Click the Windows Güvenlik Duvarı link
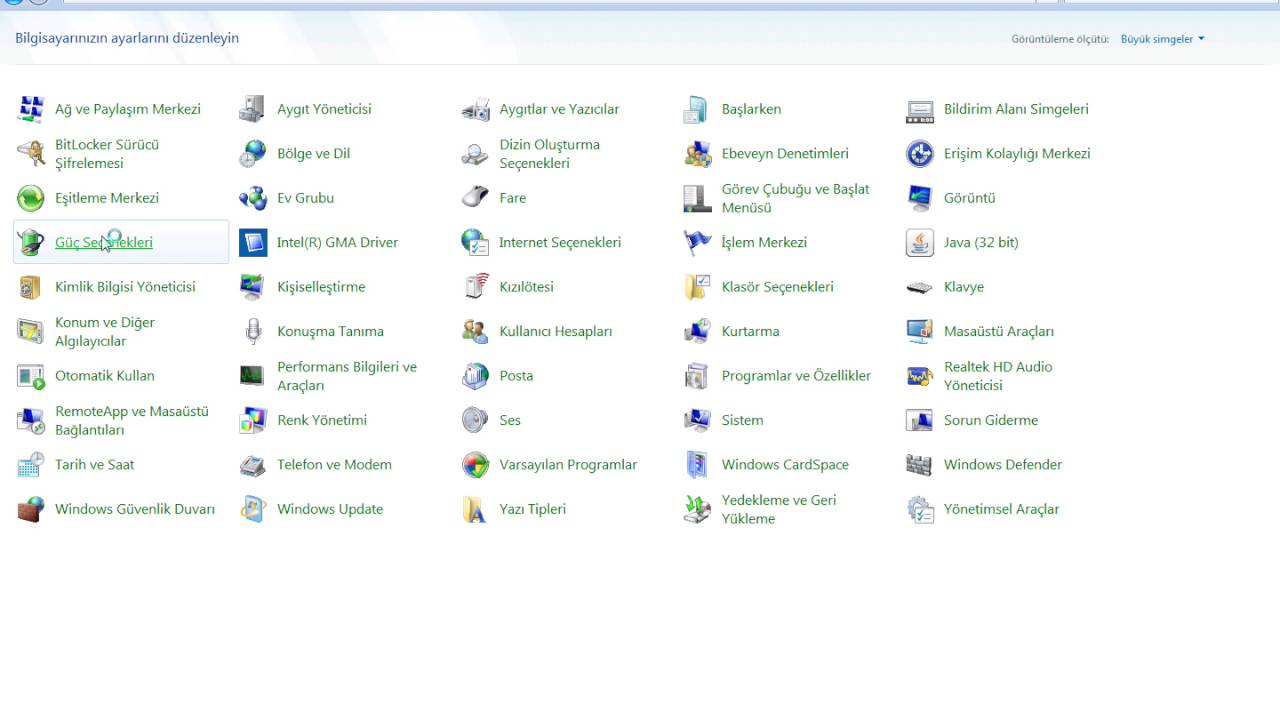The height and width of the screenshot is (720, 1280). pos(135,509)
